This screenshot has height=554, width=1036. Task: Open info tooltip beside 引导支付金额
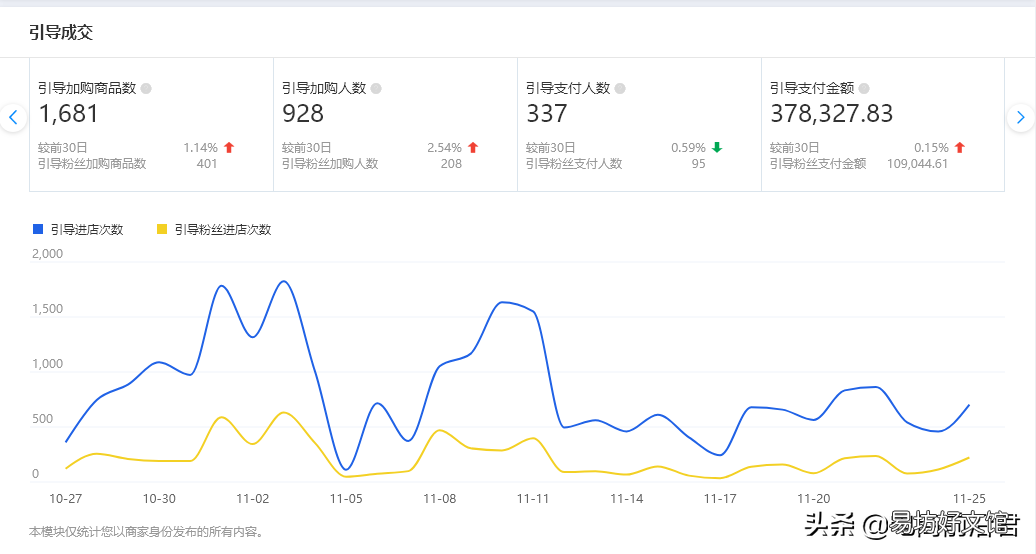point(864,89)
